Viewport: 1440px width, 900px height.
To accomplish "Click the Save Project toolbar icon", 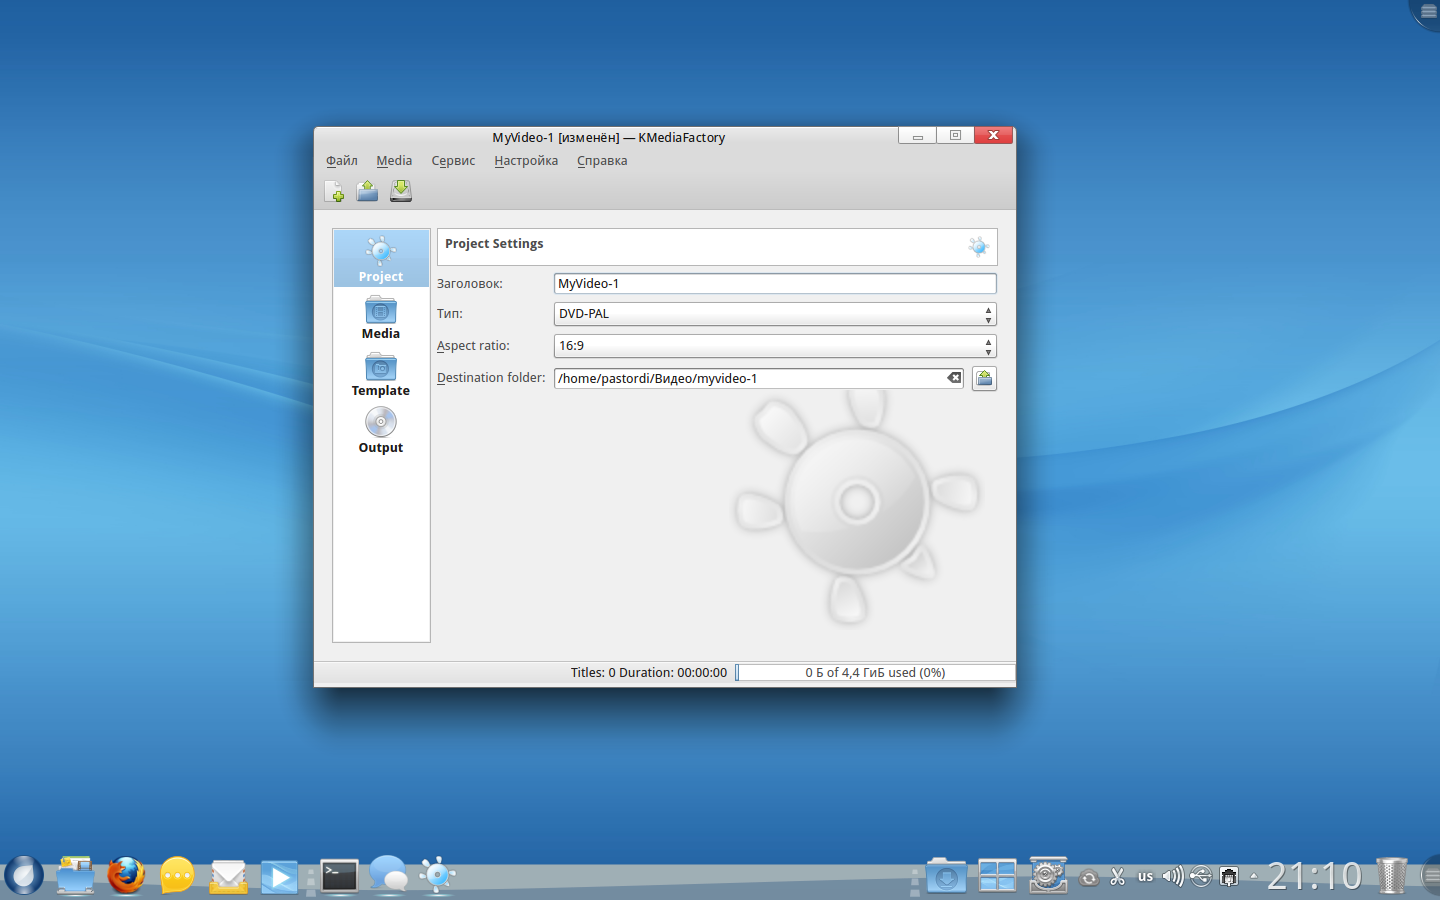I will pos(401,191).
